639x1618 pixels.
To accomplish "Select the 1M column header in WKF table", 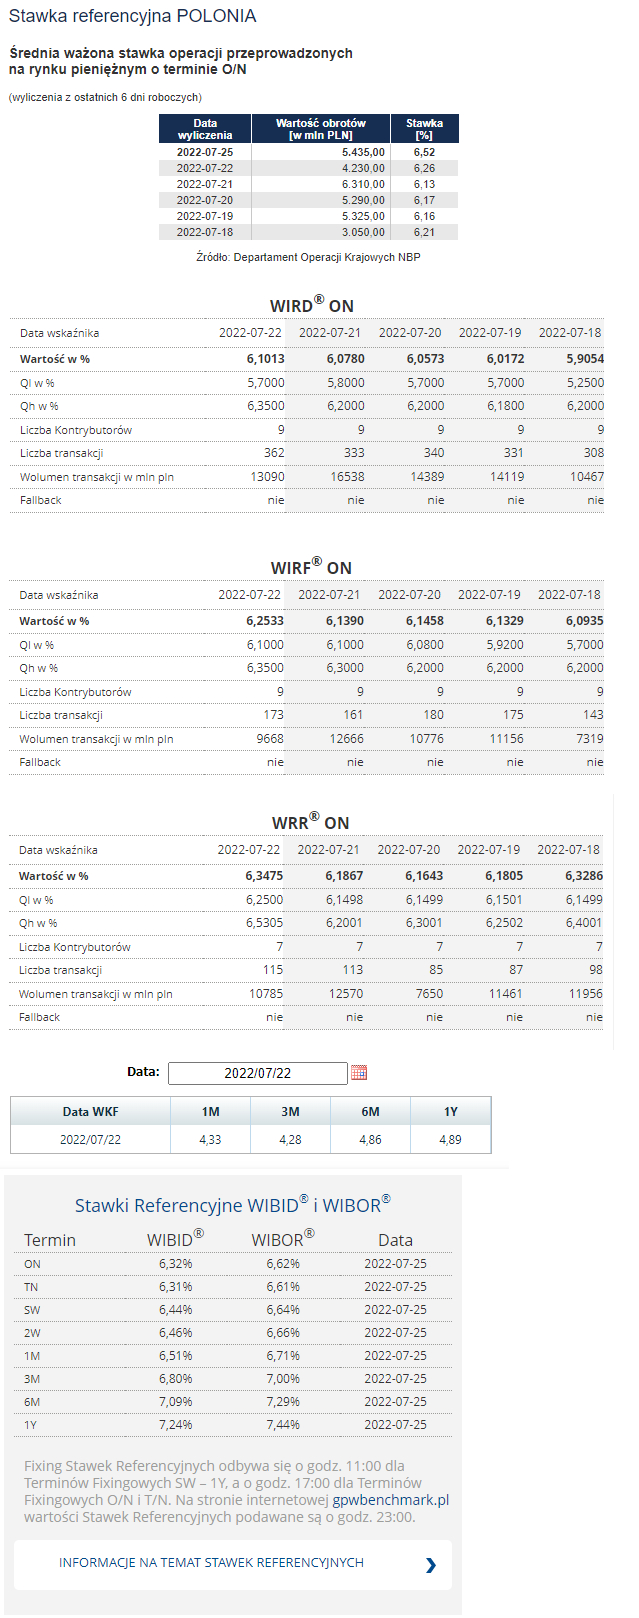I will point(210,1112).
